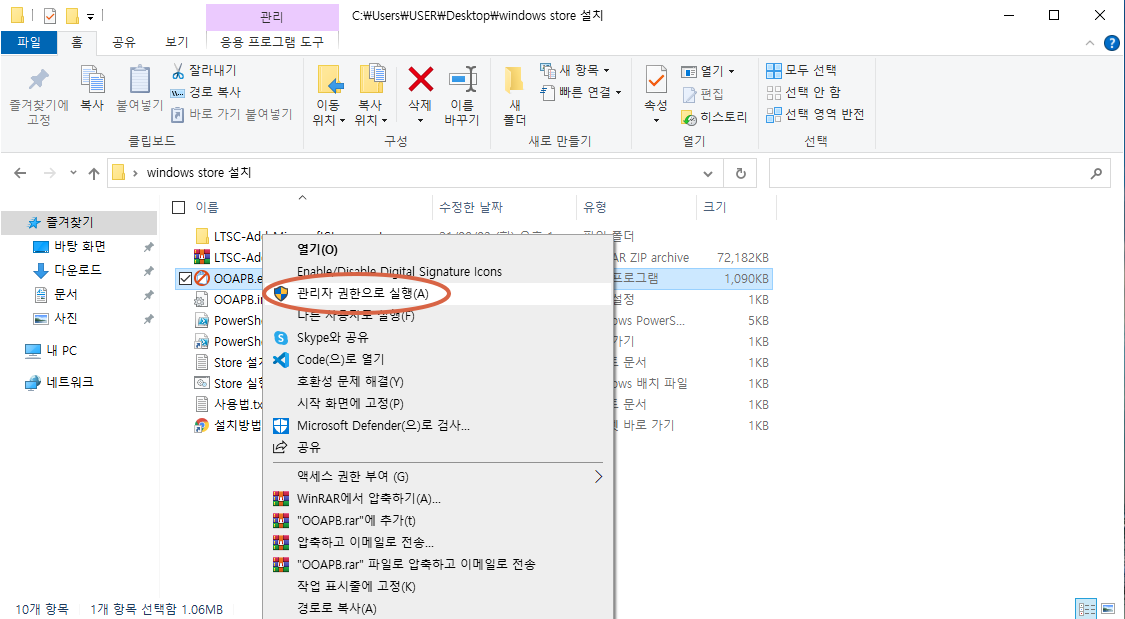The width and height of the screenshot is (1125, 619).
Task: Switch to details view icon in status bar
Action: [x=1086, y=608]
